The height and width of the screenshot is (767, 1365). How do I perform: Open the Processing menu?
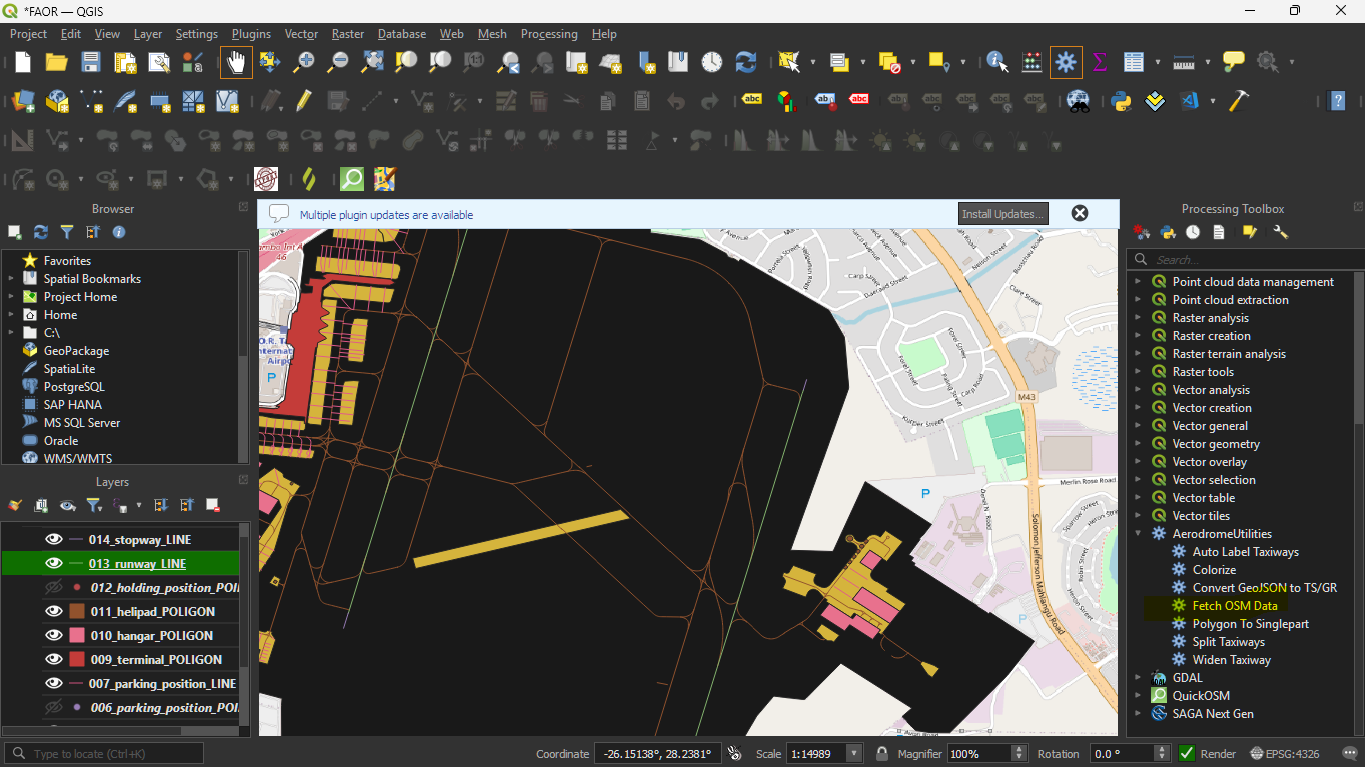(549, 34)
